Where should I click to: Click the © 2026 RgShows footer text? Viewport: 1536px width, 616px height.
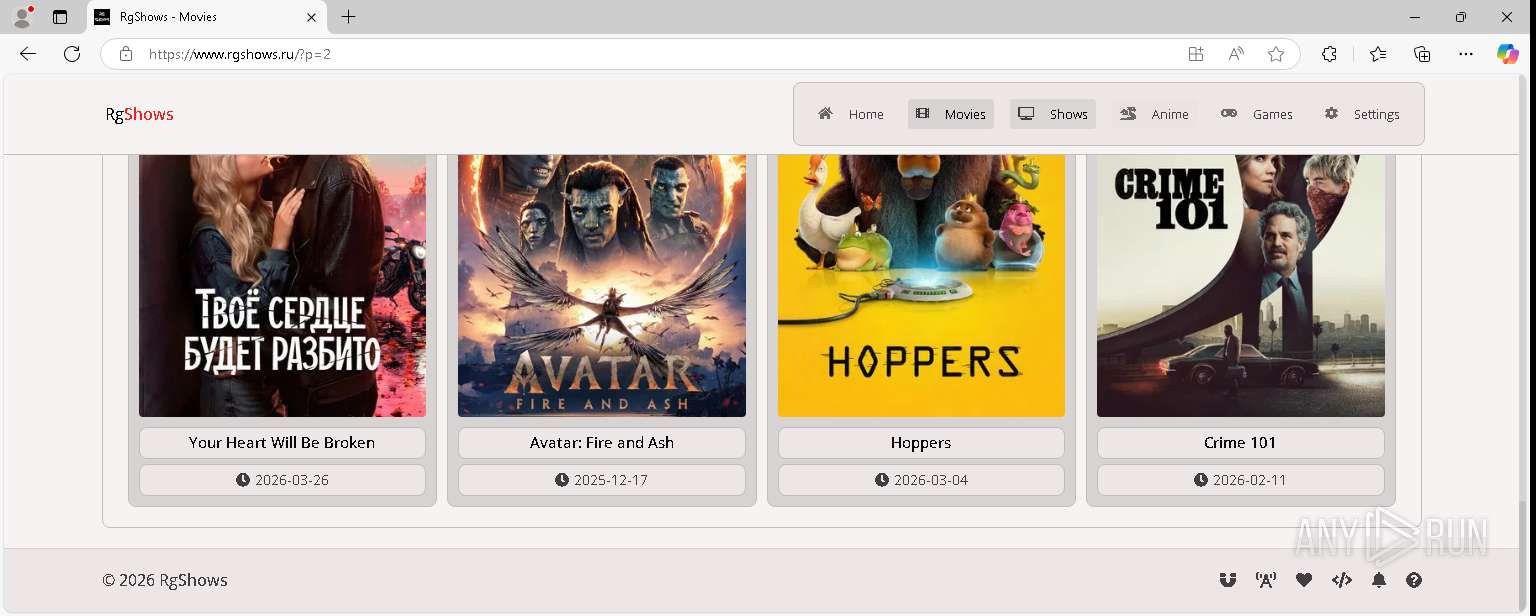click(165, 580)
